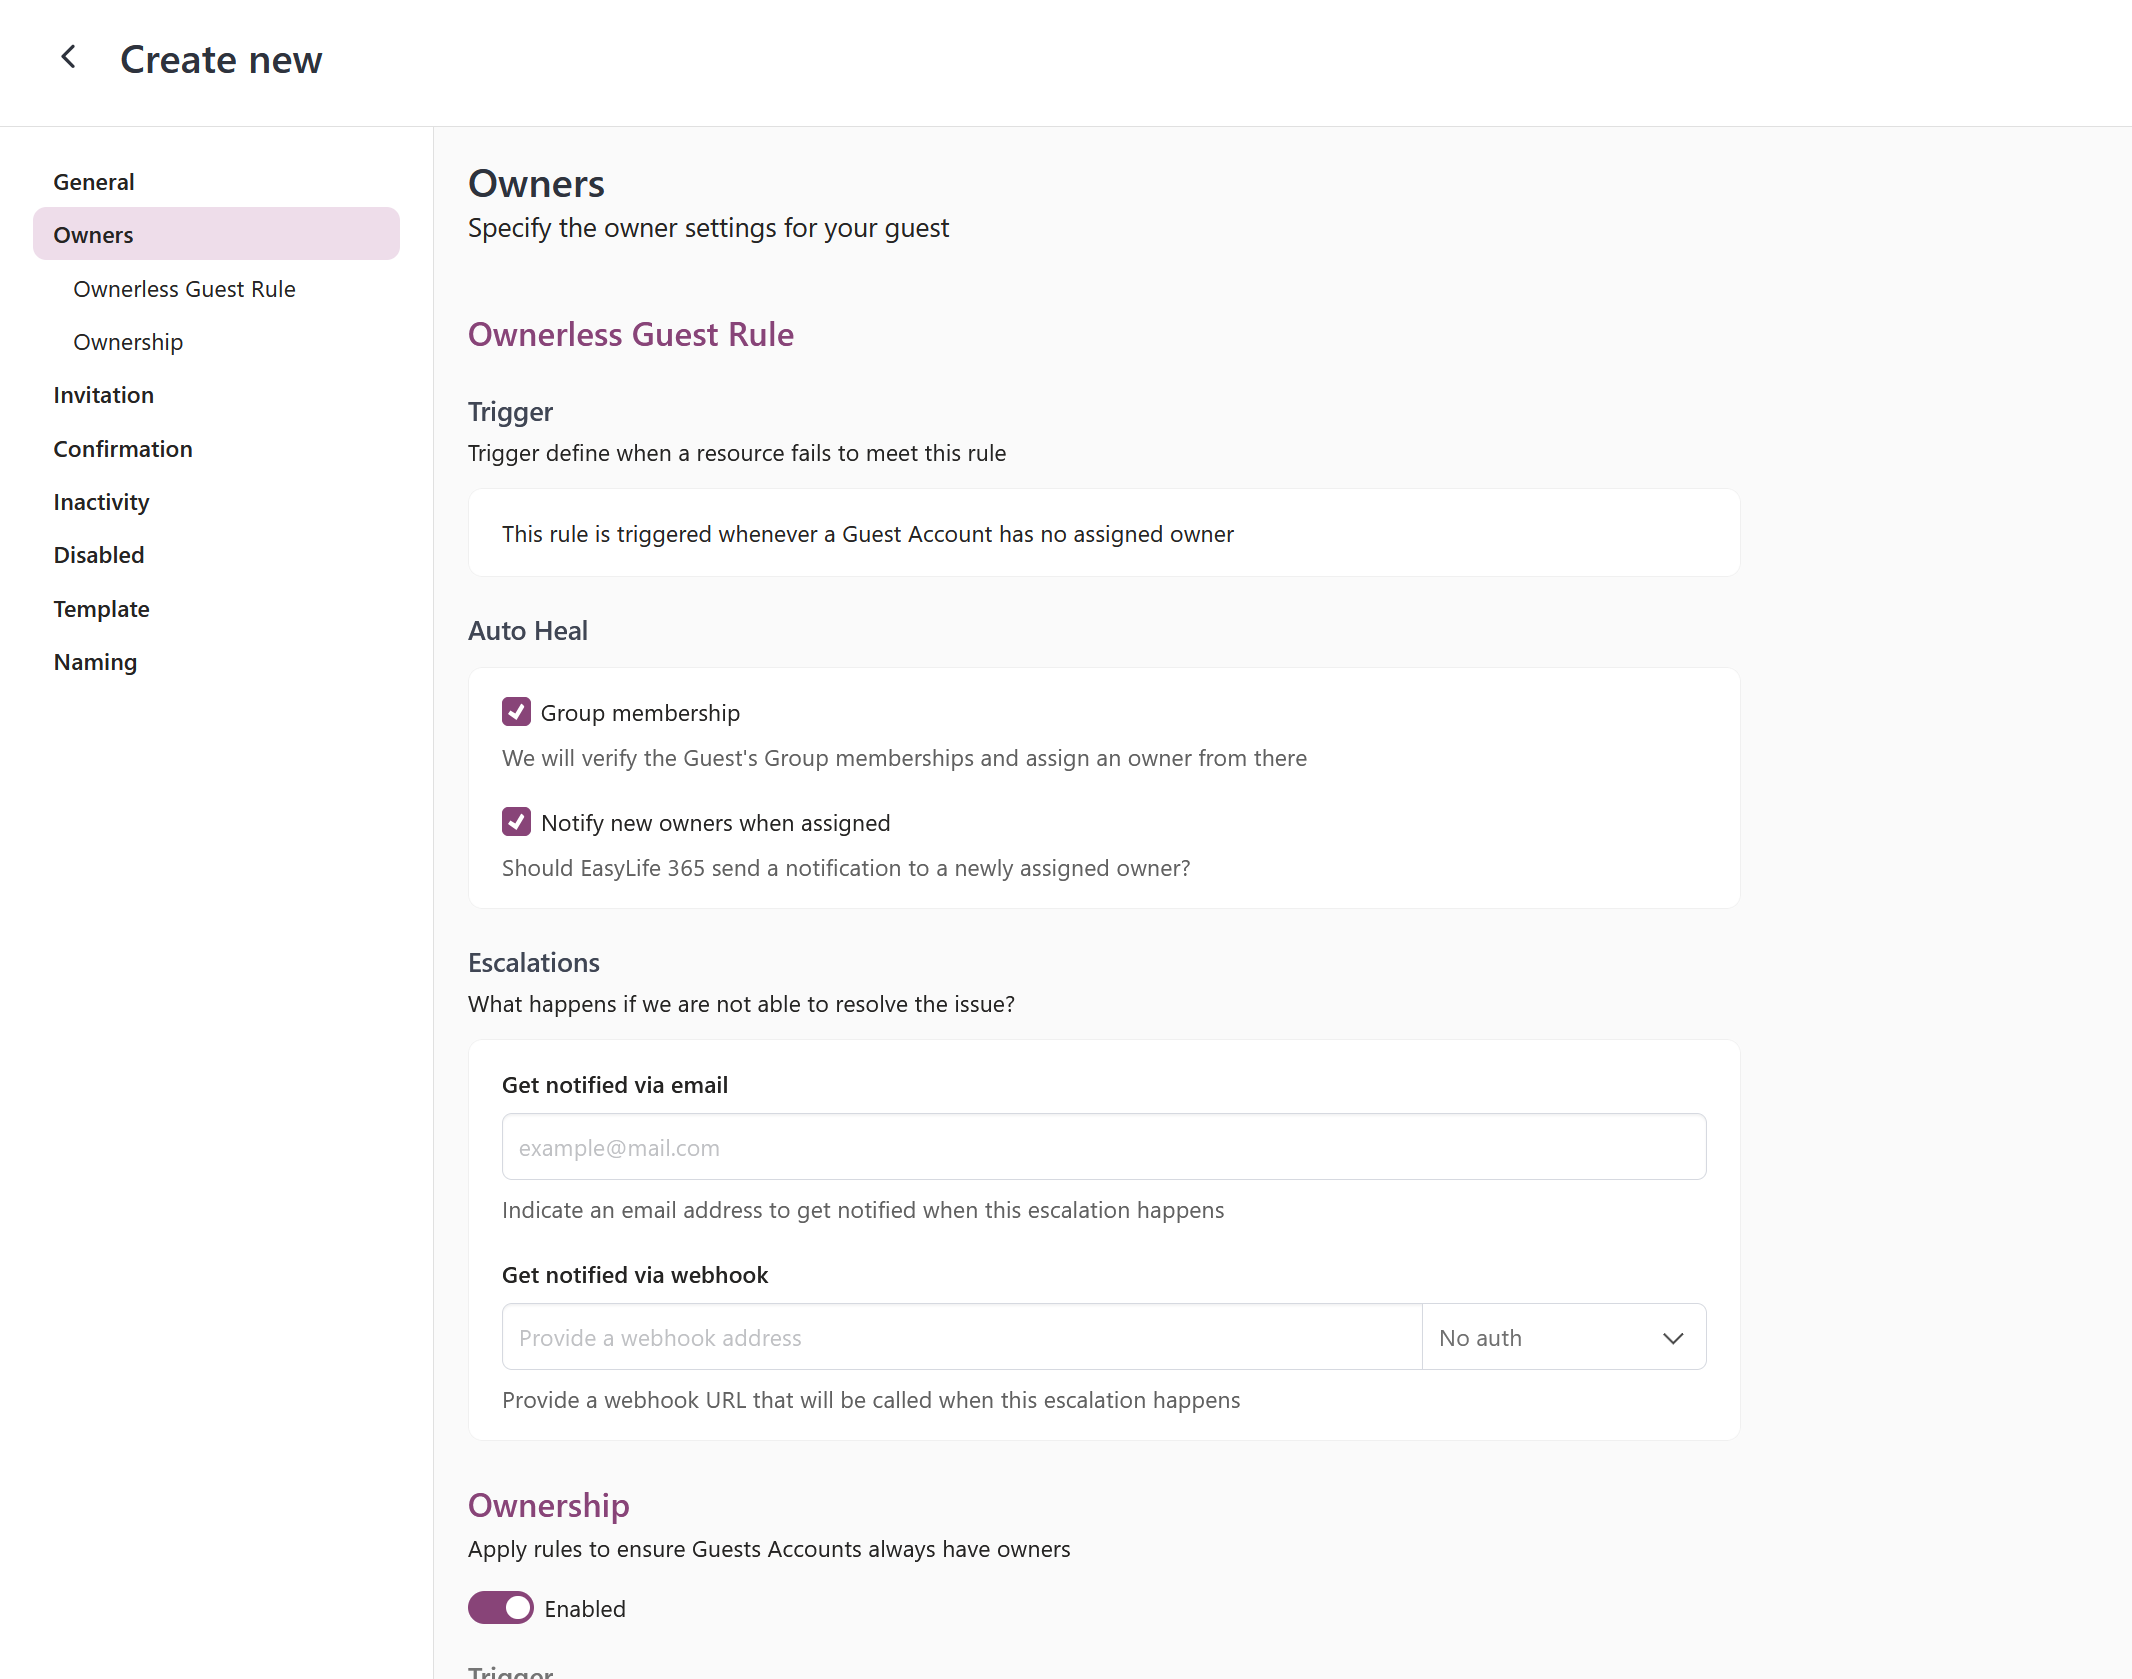Uncheck Notify new owners when assigned
This screenshot has width=2132, height=1679.
pos(516,821)
